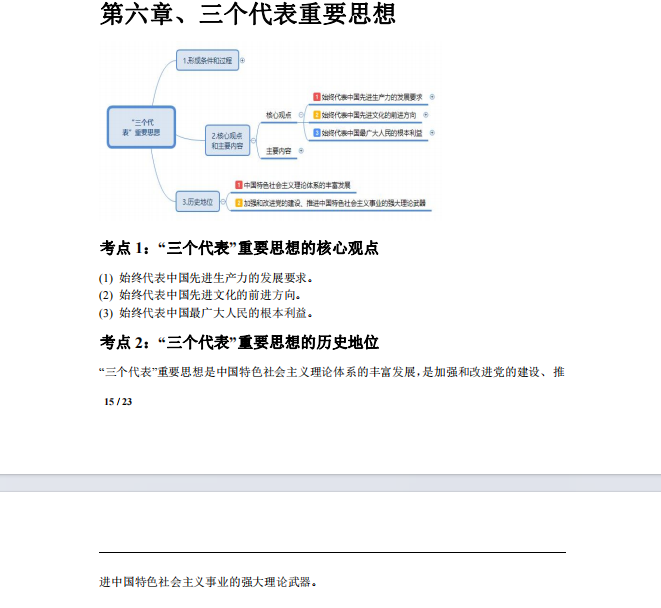Expand plus icon after 始终代表中国最广大人民的根本利益
The width and height of the screenshot is (661, 608).
(432, 133)
